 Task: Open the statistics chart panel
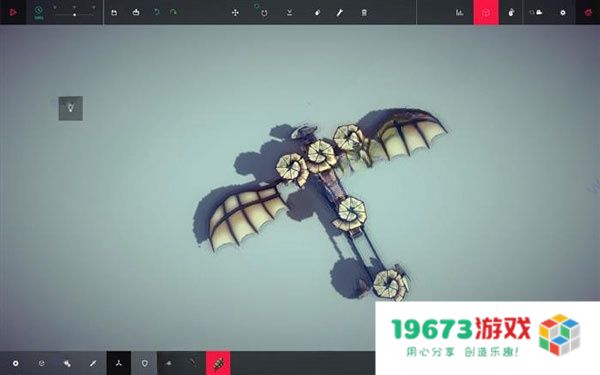(x=460, y=13)
